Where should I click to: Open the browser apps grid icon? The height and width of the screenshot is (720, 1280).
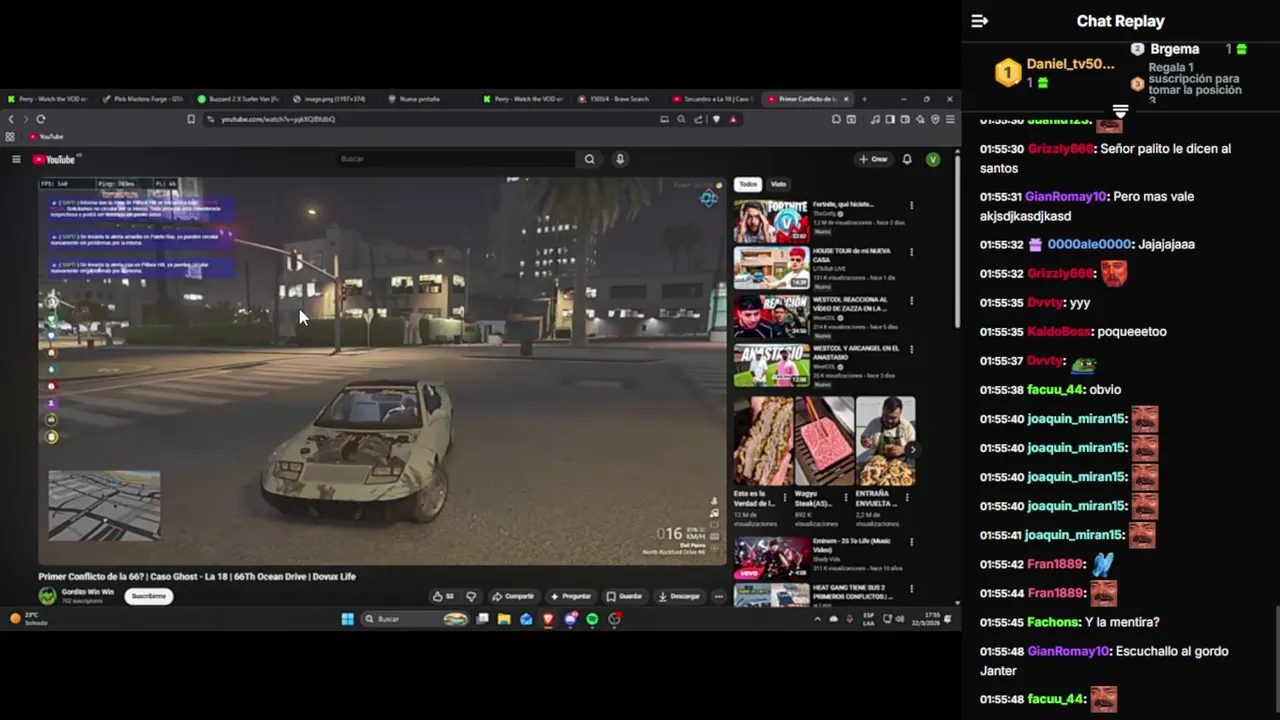(10, 136)
